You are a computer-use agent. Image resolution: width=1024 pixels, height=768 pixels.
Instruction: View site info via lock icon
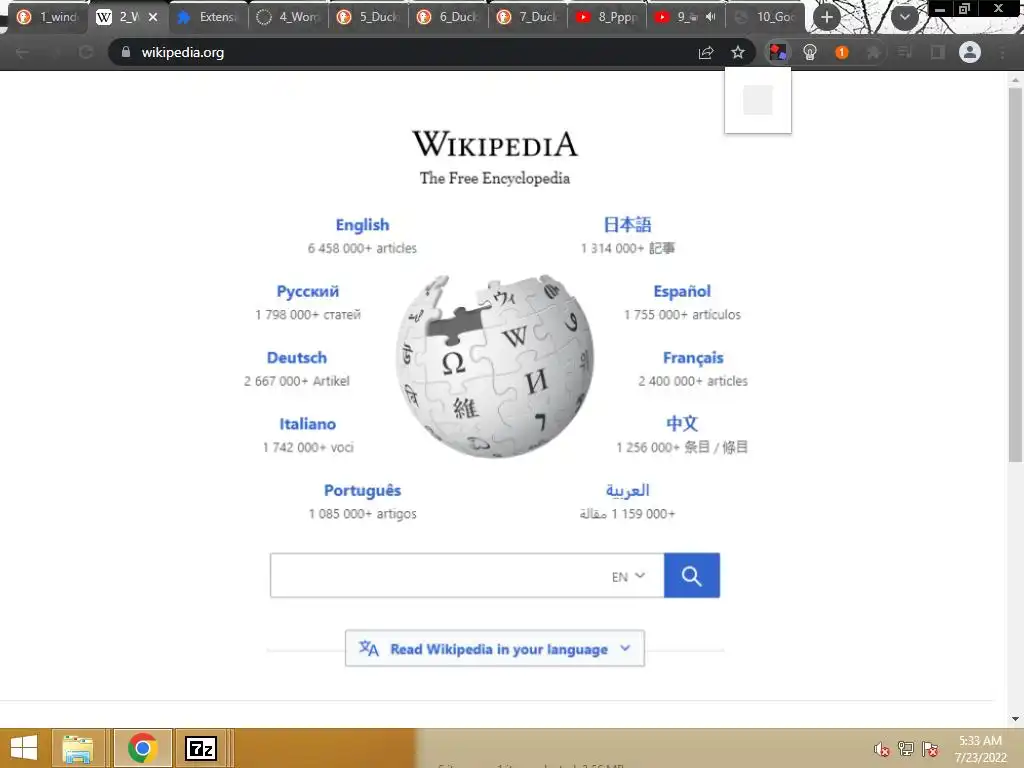click(125, 52)
